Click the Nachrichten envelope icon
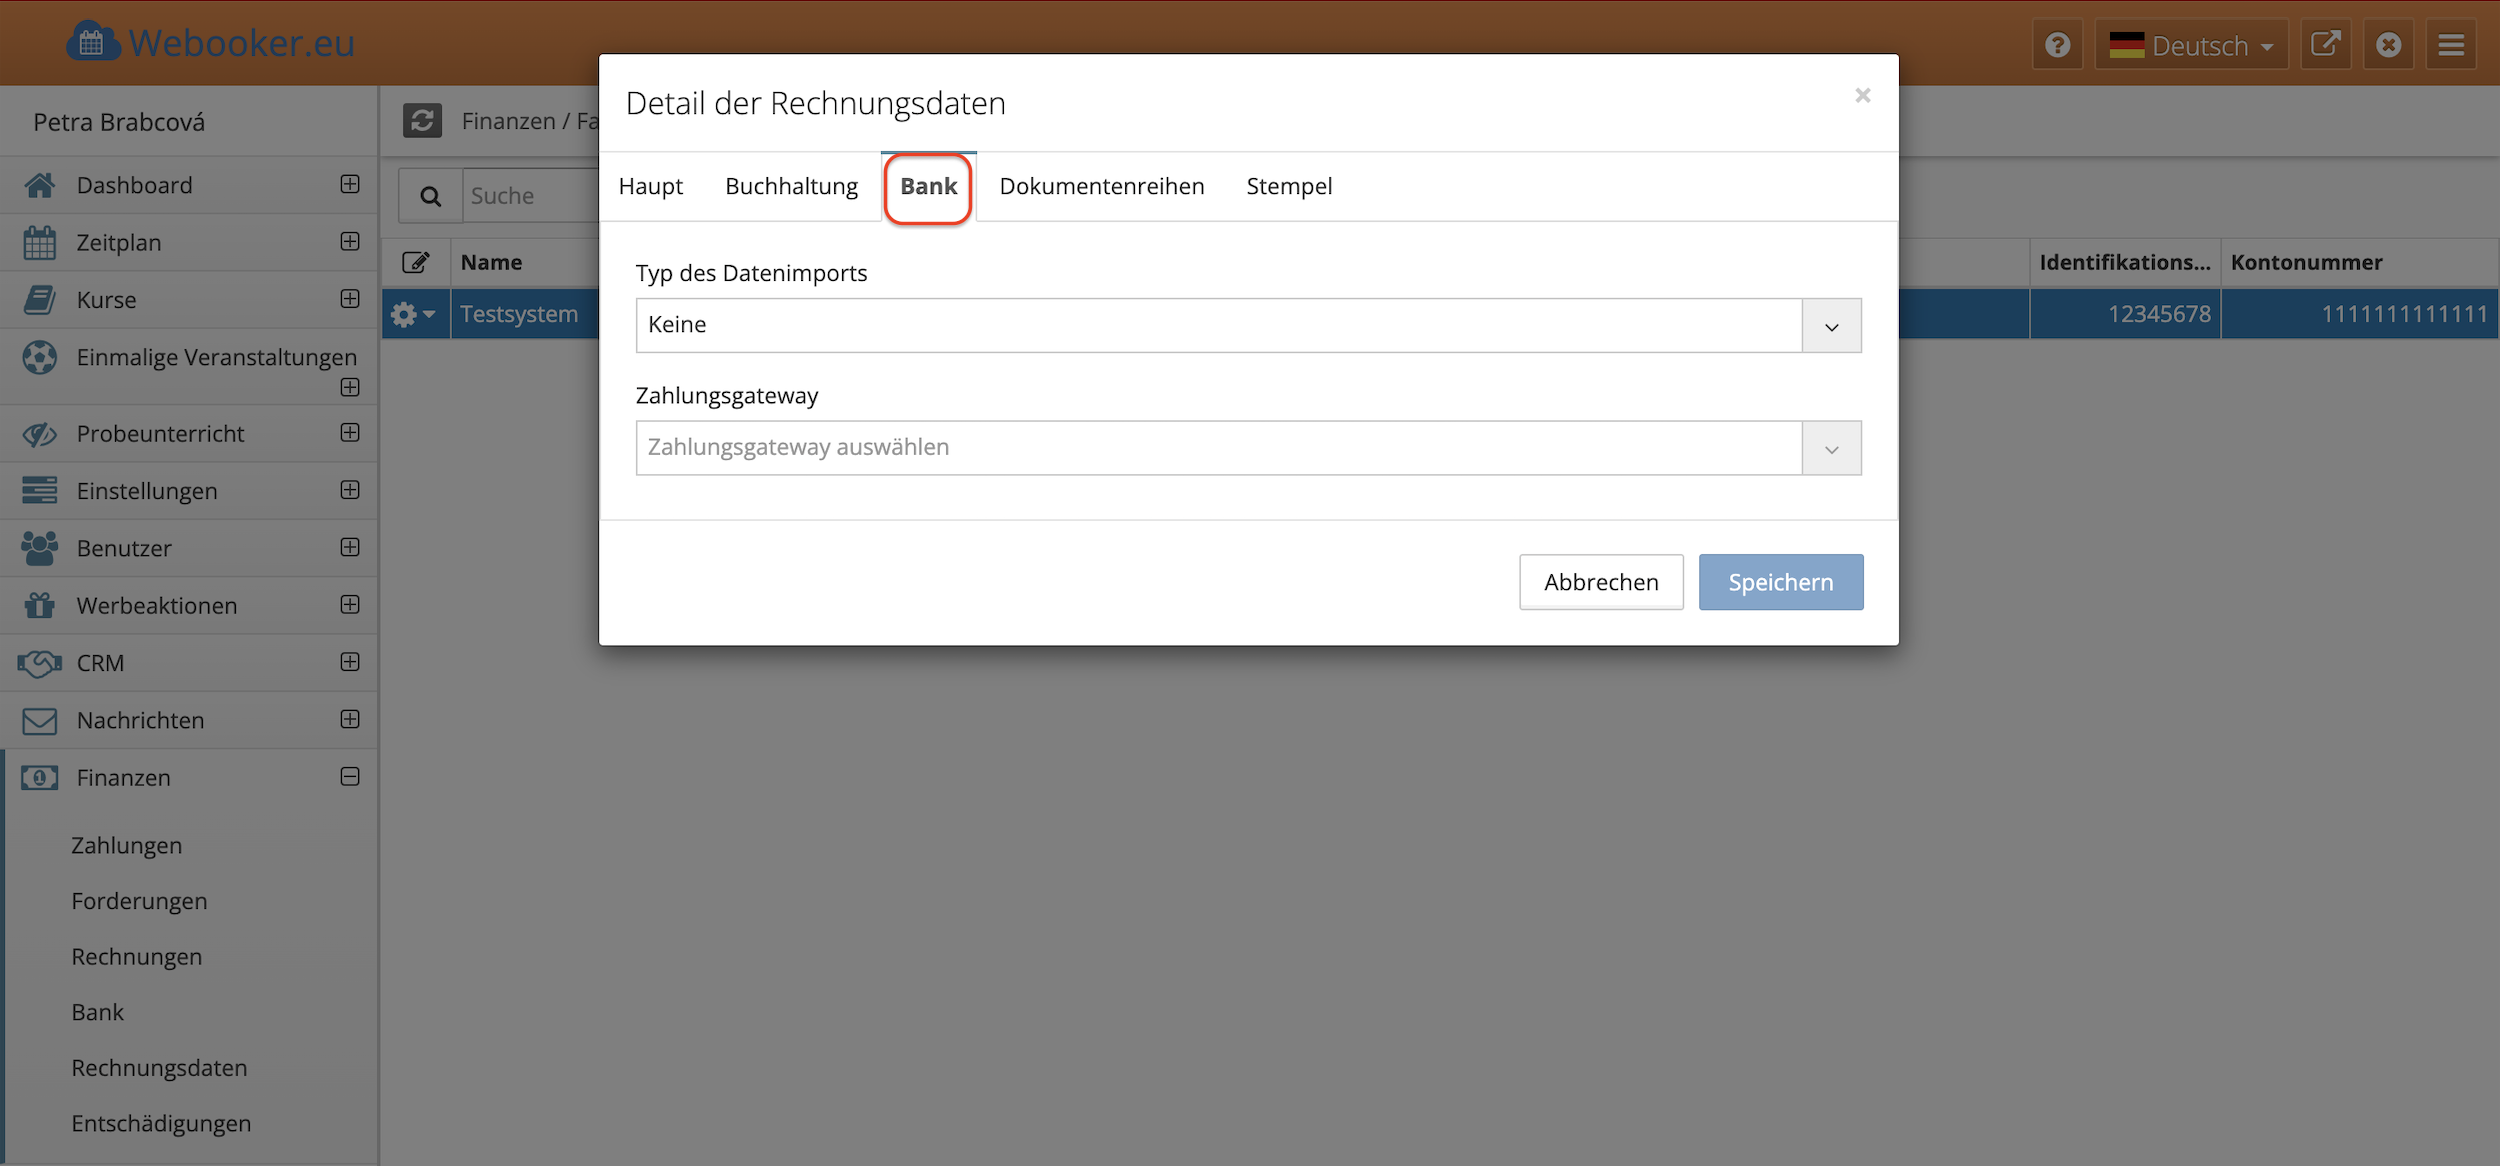The width and height of the screenshot is (2500, 1166). [x=40, y=721]
